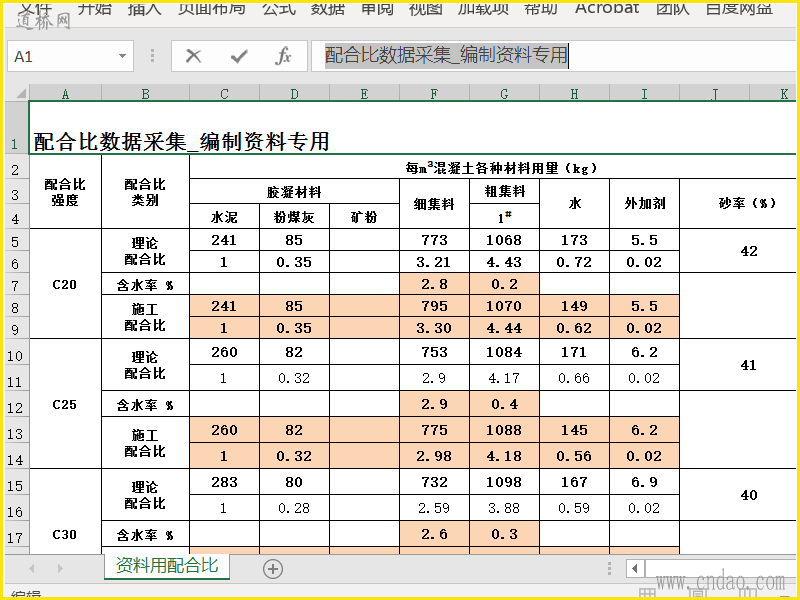Confirm the entry with the checkmark icon
The image size is (800, 600).
pos(239,56)
